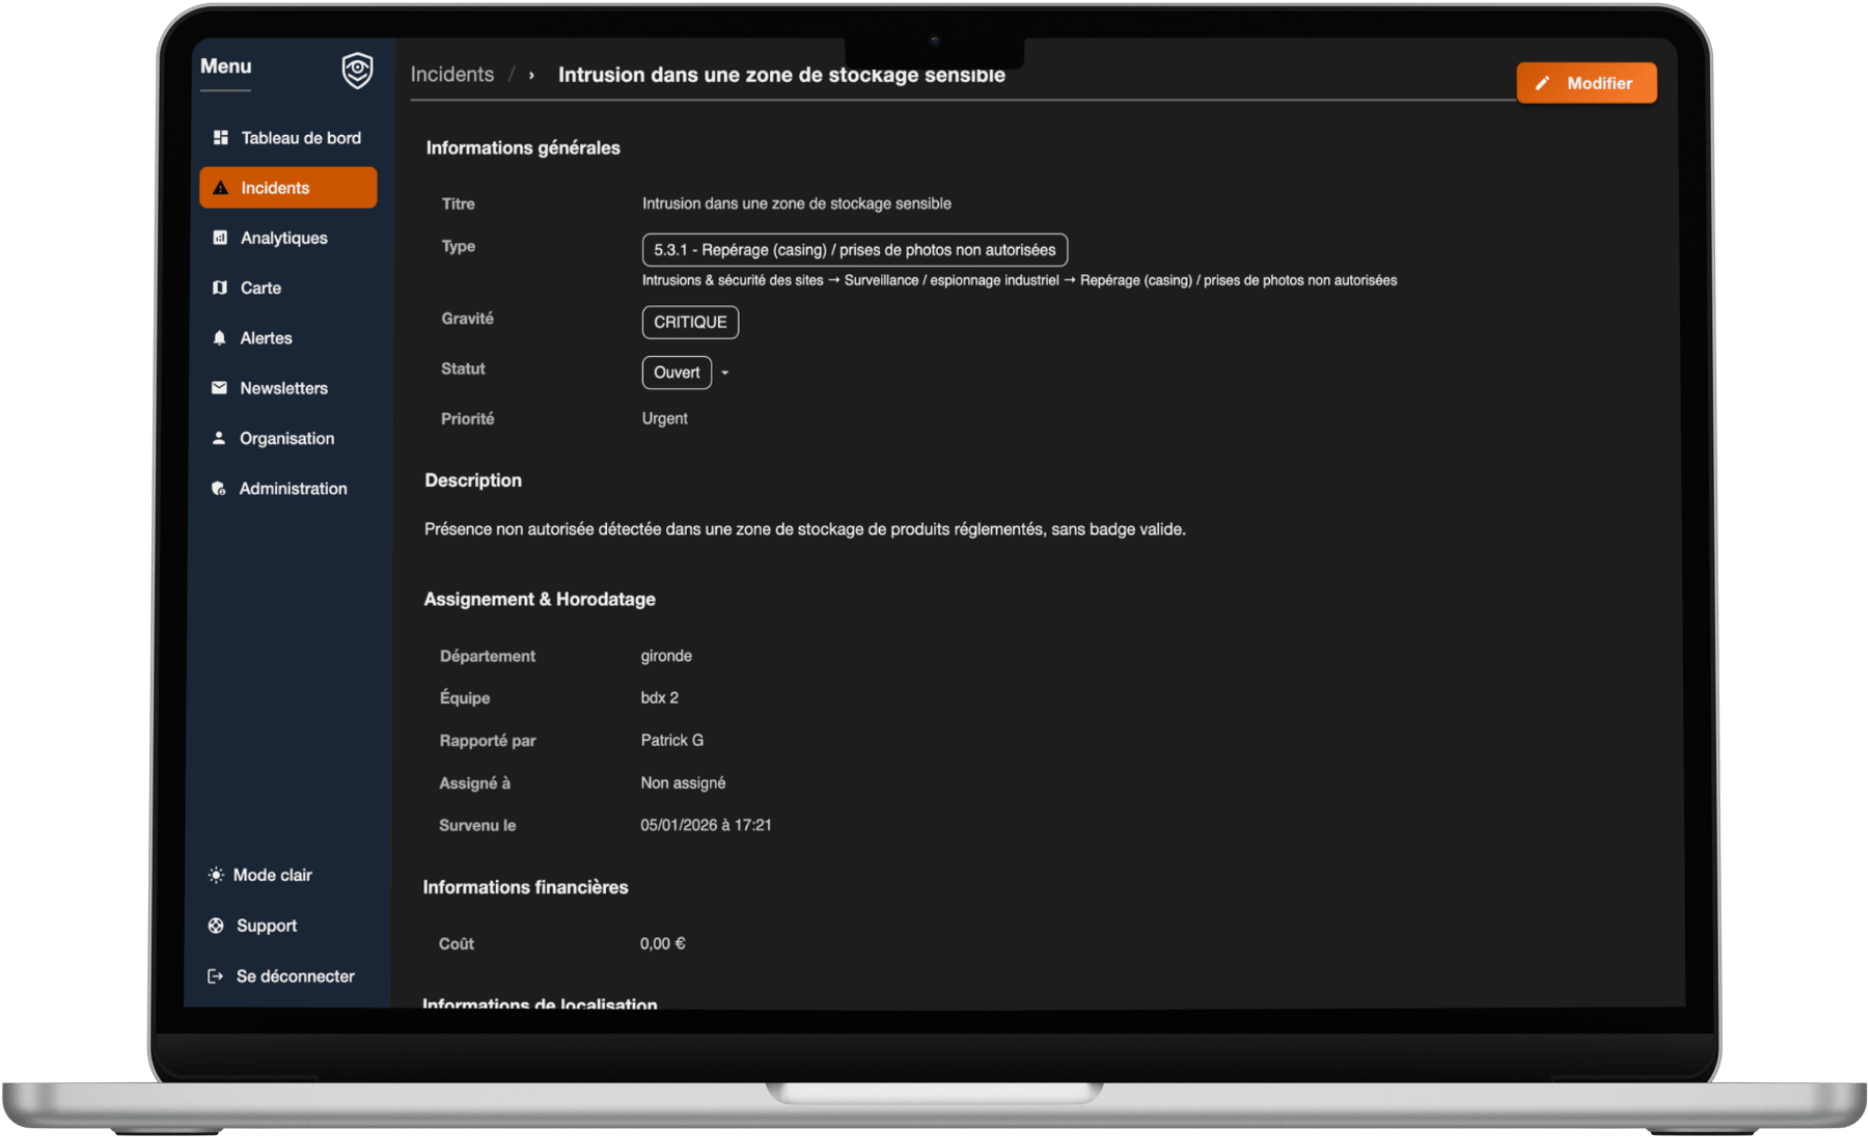Click the pencil icon in Modifier button
This screenshot has width=1868, height=1137.
pyautogui.click(x=1543, y=83)
